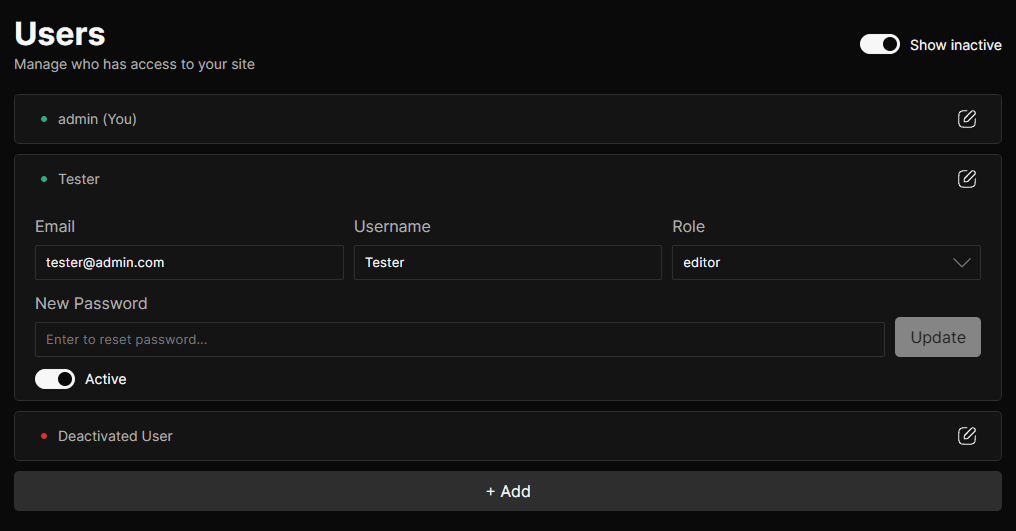Viewport: 1016px width, 531px height.
Task: Select the Tester user row title
Action: click(79, 179)
